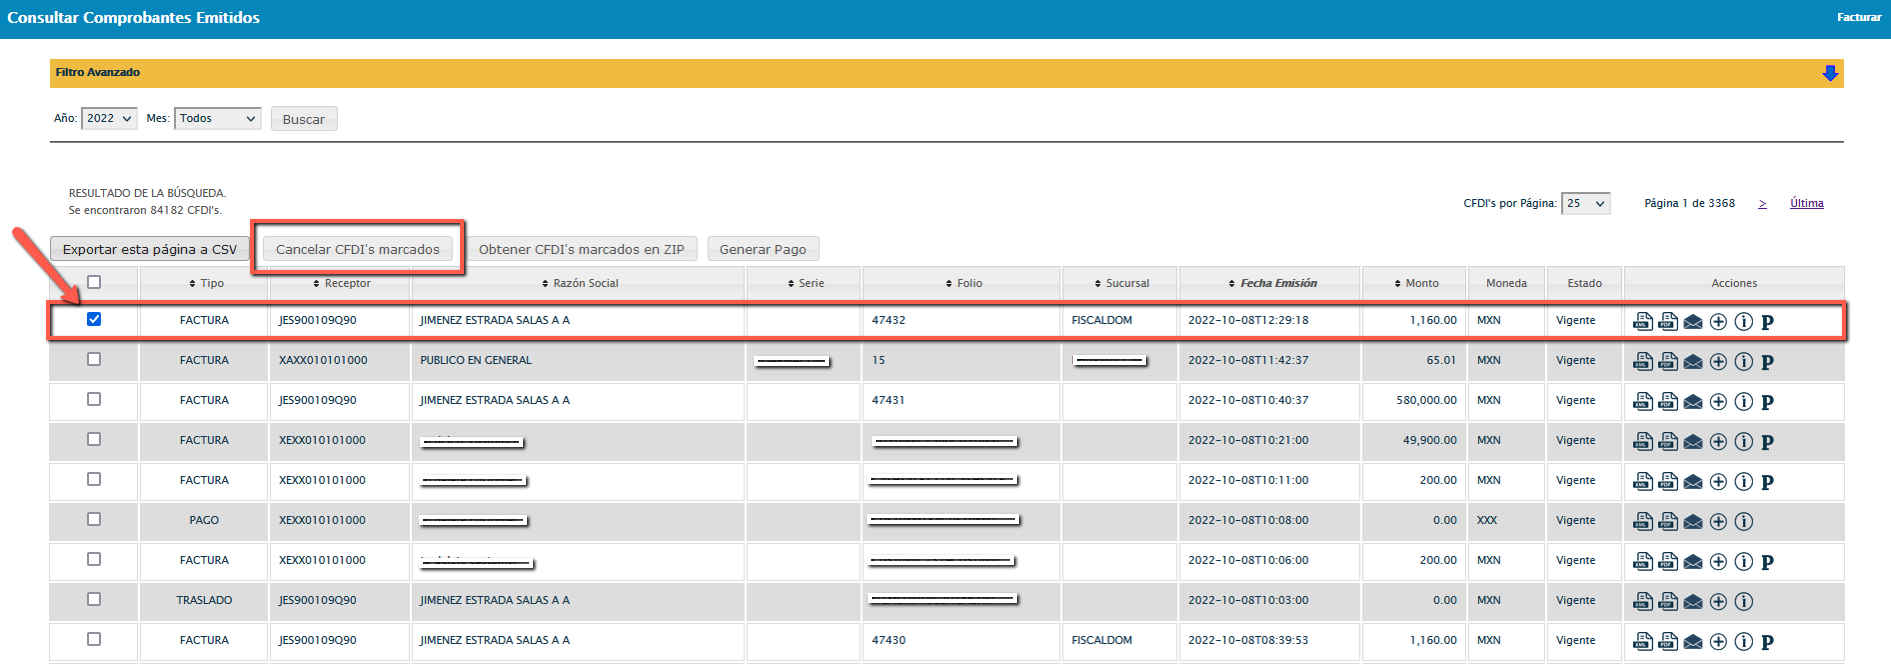Go to the Última page link

tap(1806, 204)
